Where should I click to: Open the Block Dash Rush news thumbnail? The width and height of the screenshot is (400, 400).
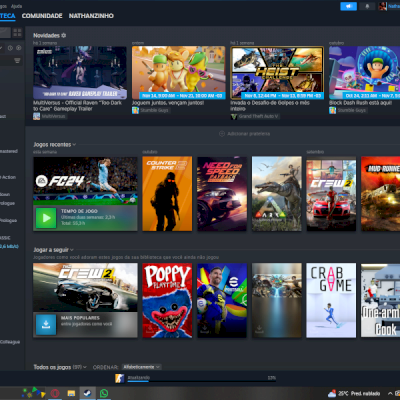coord(364,73)
